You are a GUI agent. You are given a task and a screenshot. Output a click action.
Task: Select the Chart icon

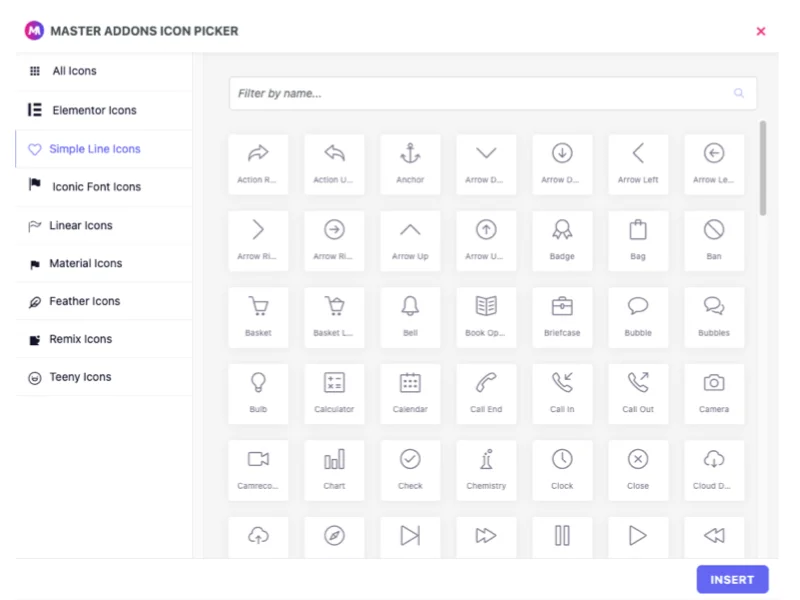click(x=334, y=470)
